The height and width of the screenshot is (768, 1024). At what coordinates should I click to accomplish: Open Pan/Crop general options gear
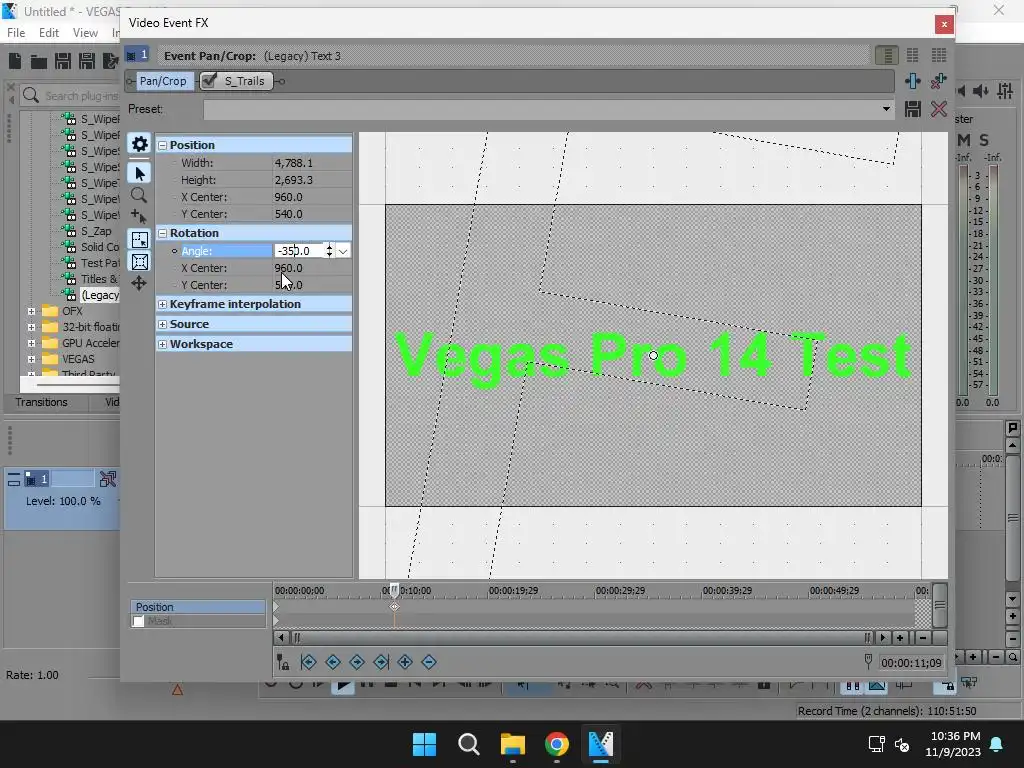[139, 144]
